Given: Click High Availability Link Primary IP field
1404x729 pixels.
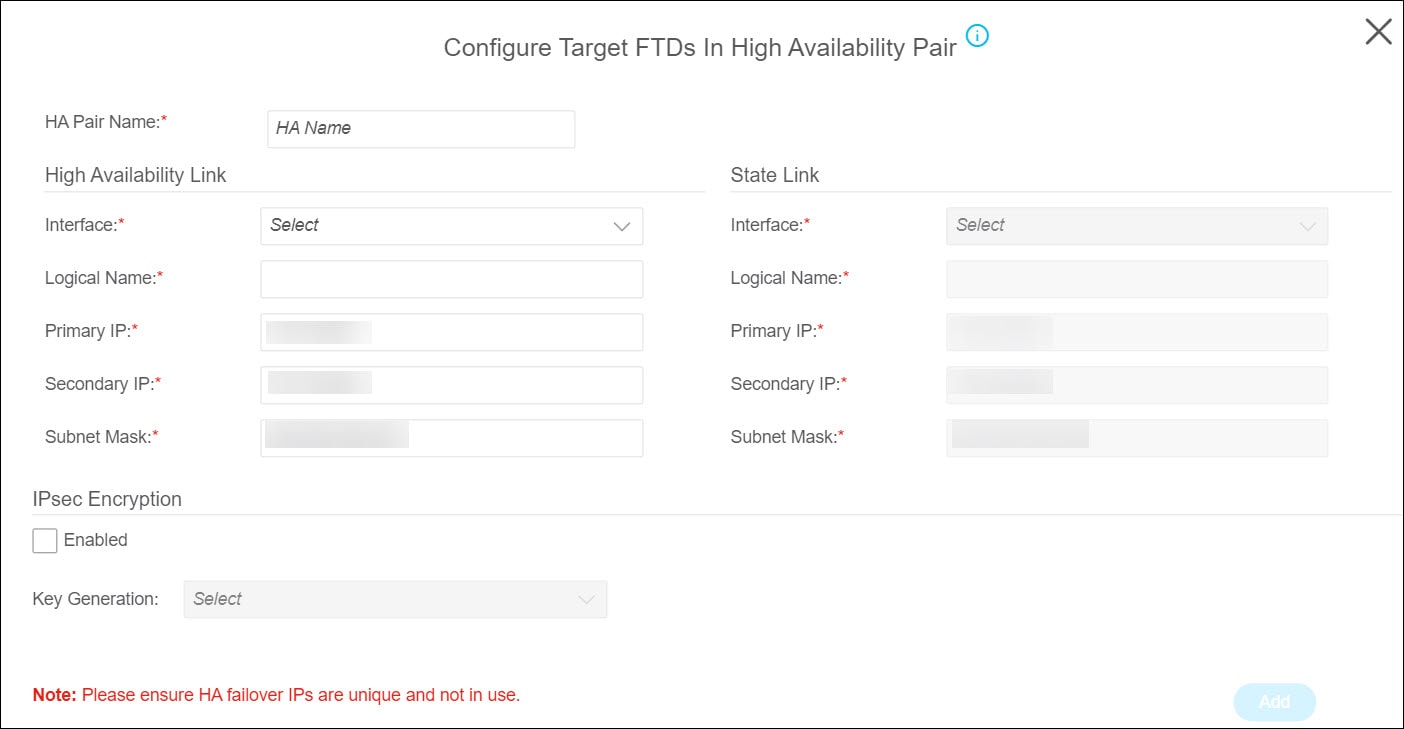Looking at the screenshot, I should [x=451, y=332].
